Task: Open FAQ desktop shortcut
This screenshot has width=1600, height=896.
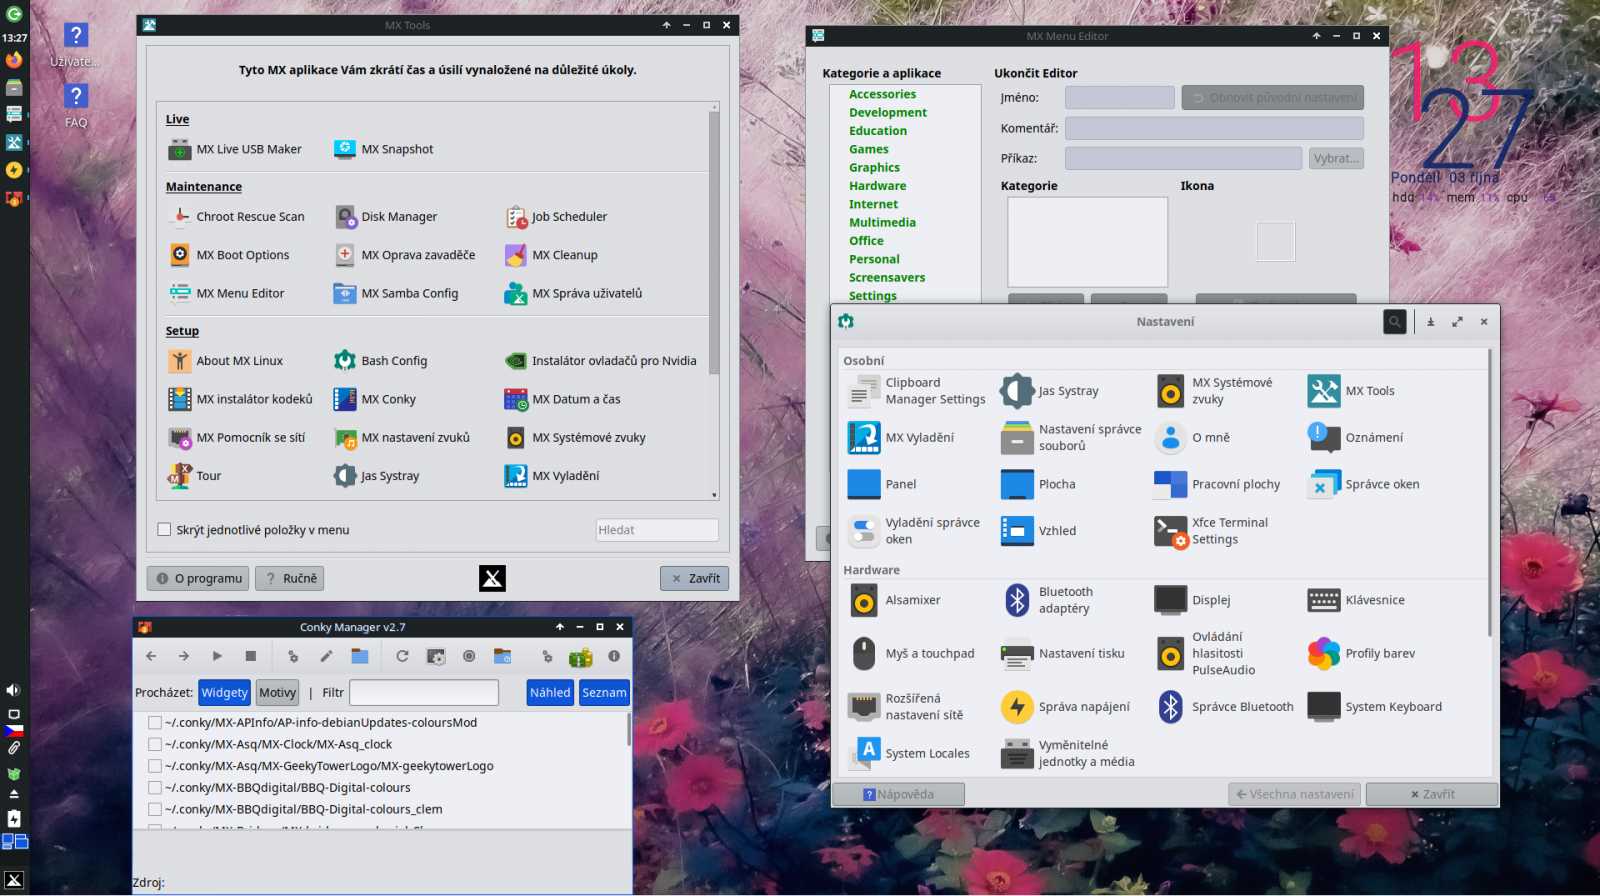Action: pos(76,105)
